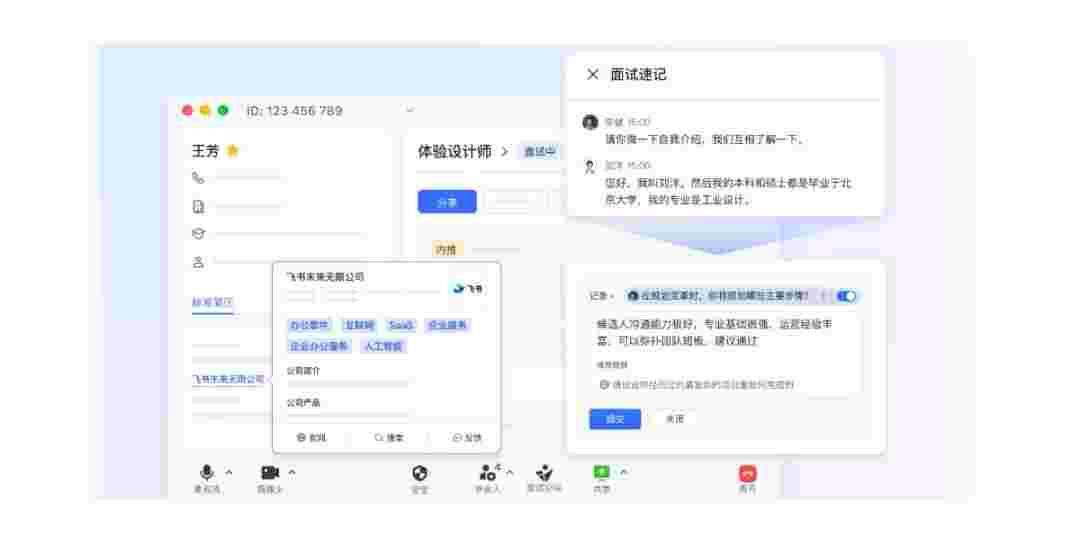
Task: Click the 公司简介 section heading
Action: [303, 371]
